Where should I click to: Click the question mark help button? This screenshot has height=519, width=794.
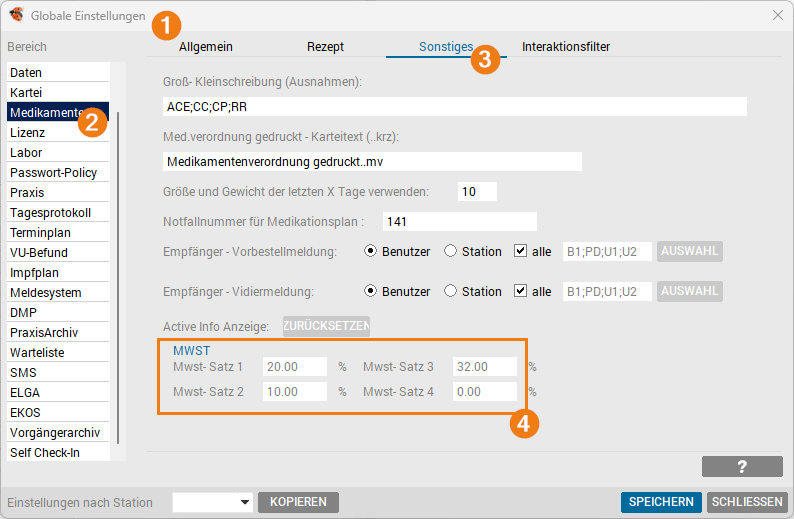click(741, 466)
